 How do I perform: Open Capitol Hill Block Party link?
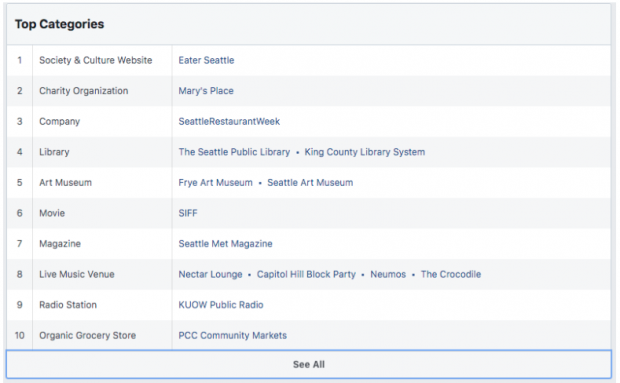[x=306, y=274]
